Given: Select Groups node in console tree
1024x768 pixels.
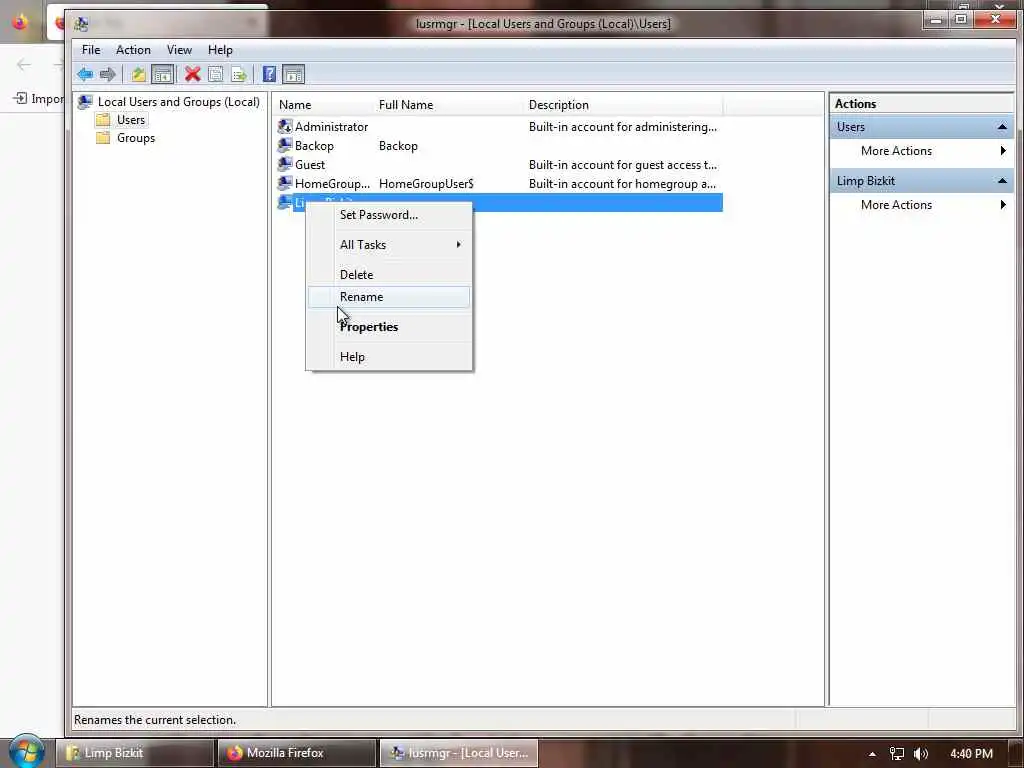Looking at the screenshot, I should [x=136, y=138].
